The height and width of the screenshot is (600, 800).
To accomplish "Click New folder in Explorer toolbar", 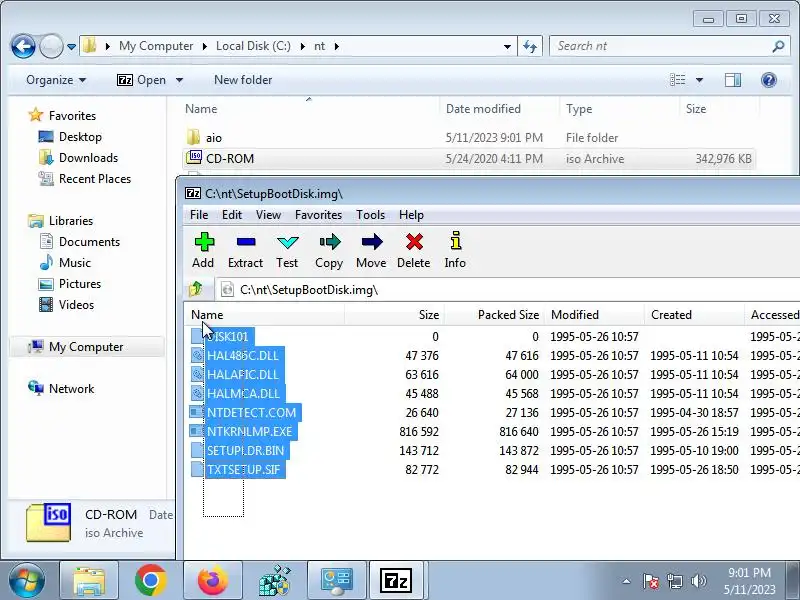I will (x=243, y=80).
